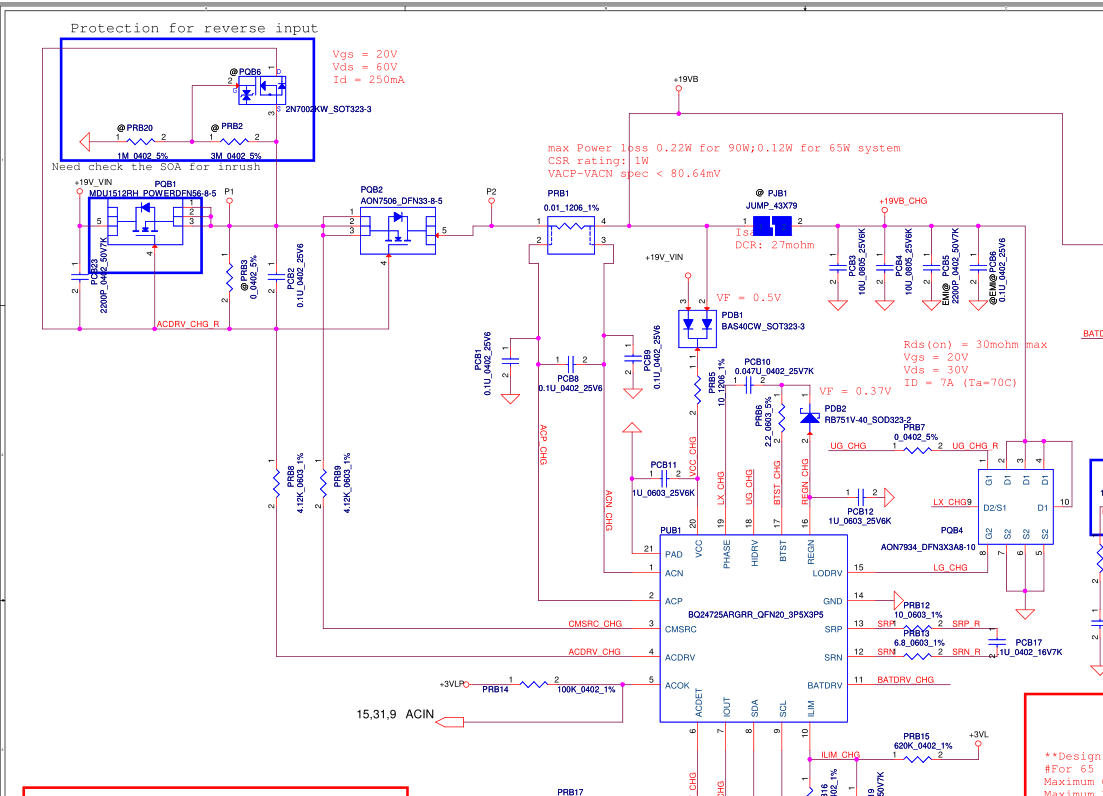The image size is (1103, 796).
Task: Click the PQB6 2N7002KW MOSFET symbol
Action: pos(262,90)
